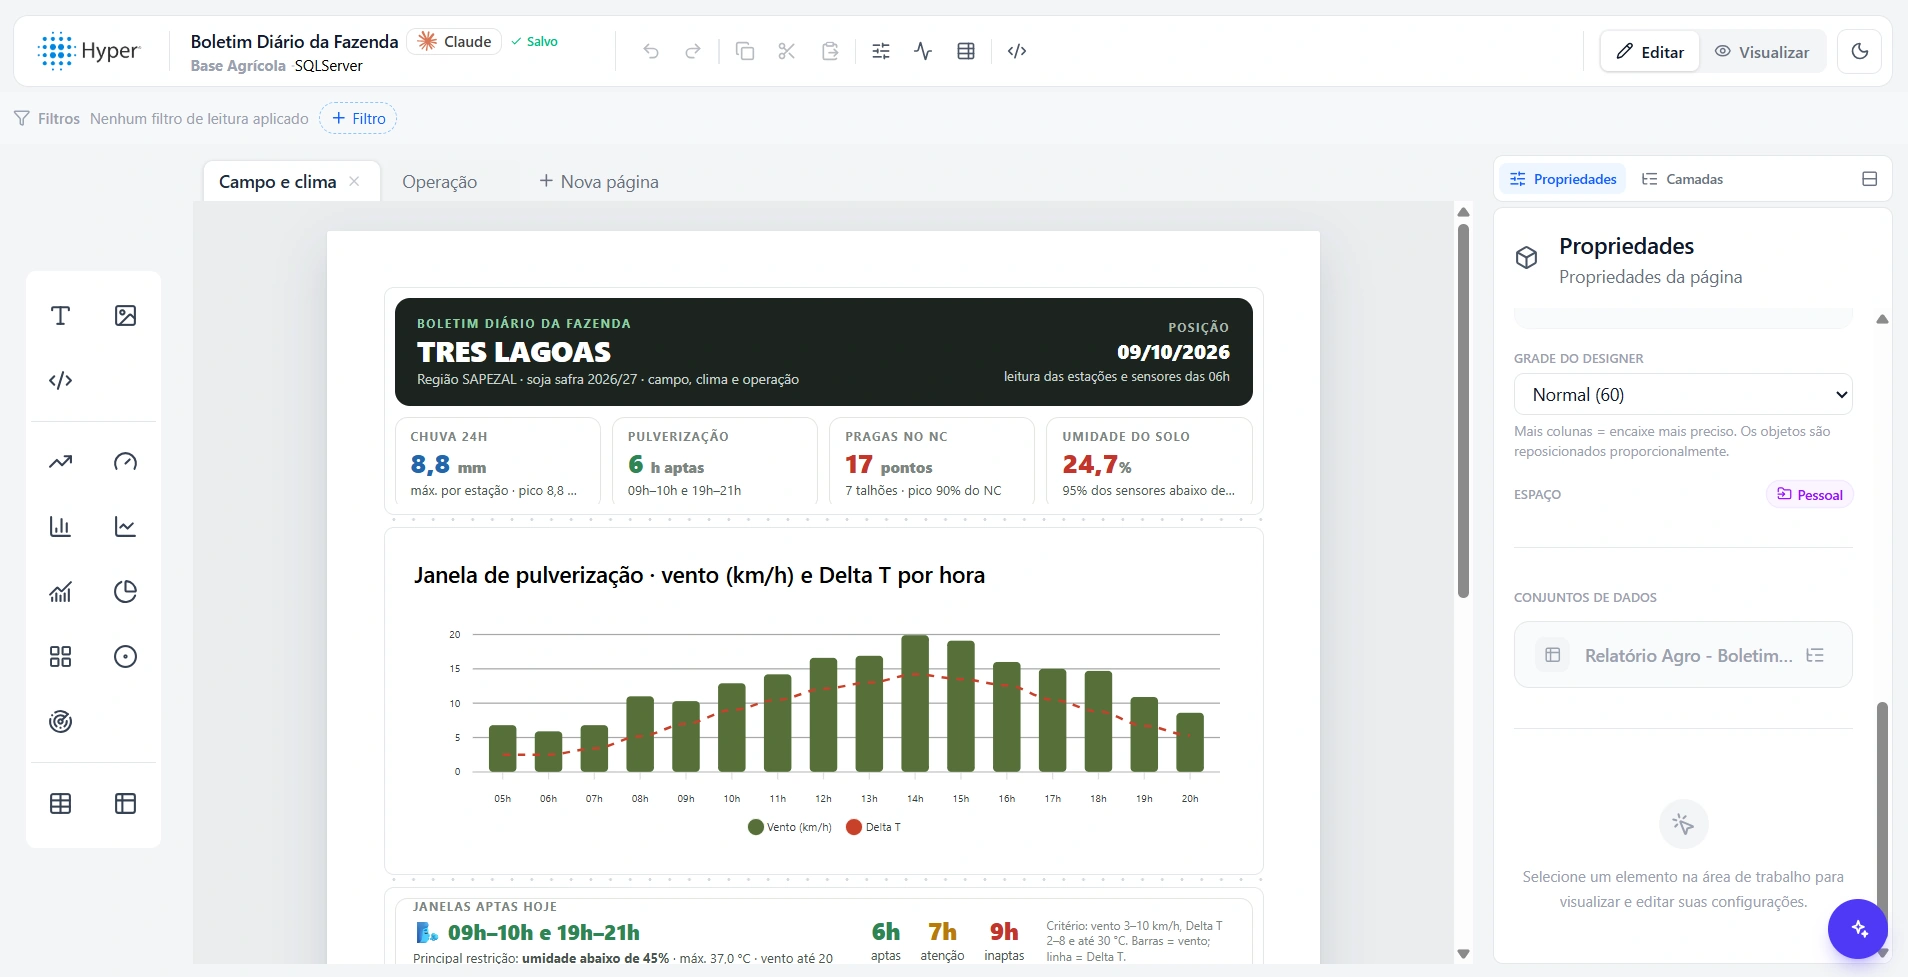Select the Pulverização KPI card
The height and width of the screenshot is (977, 1908).
[x=715, y=462]
